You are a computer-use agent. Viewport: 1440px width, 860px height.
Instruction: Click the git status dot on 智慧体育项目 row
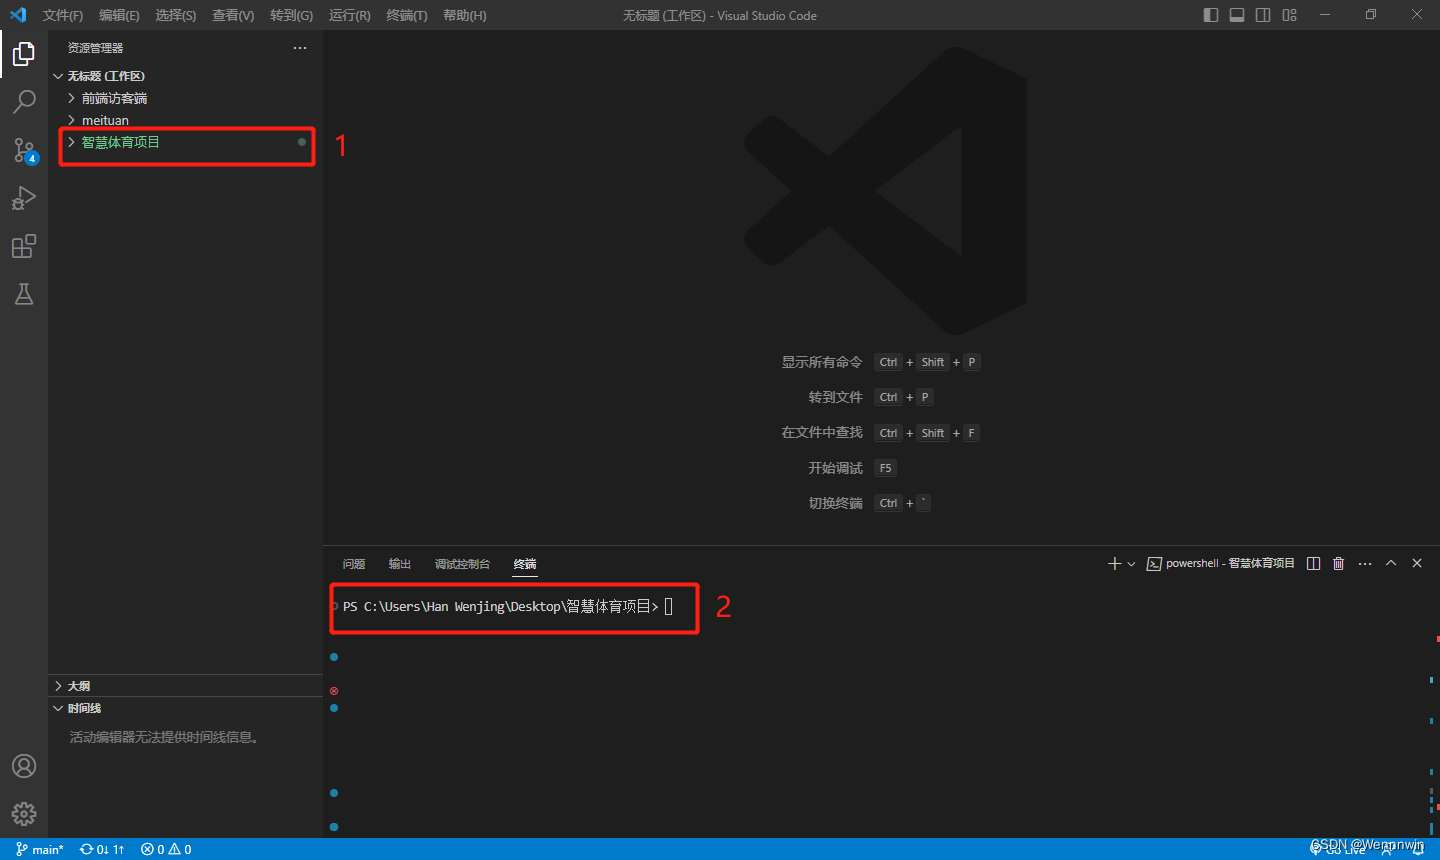point(302,142)
